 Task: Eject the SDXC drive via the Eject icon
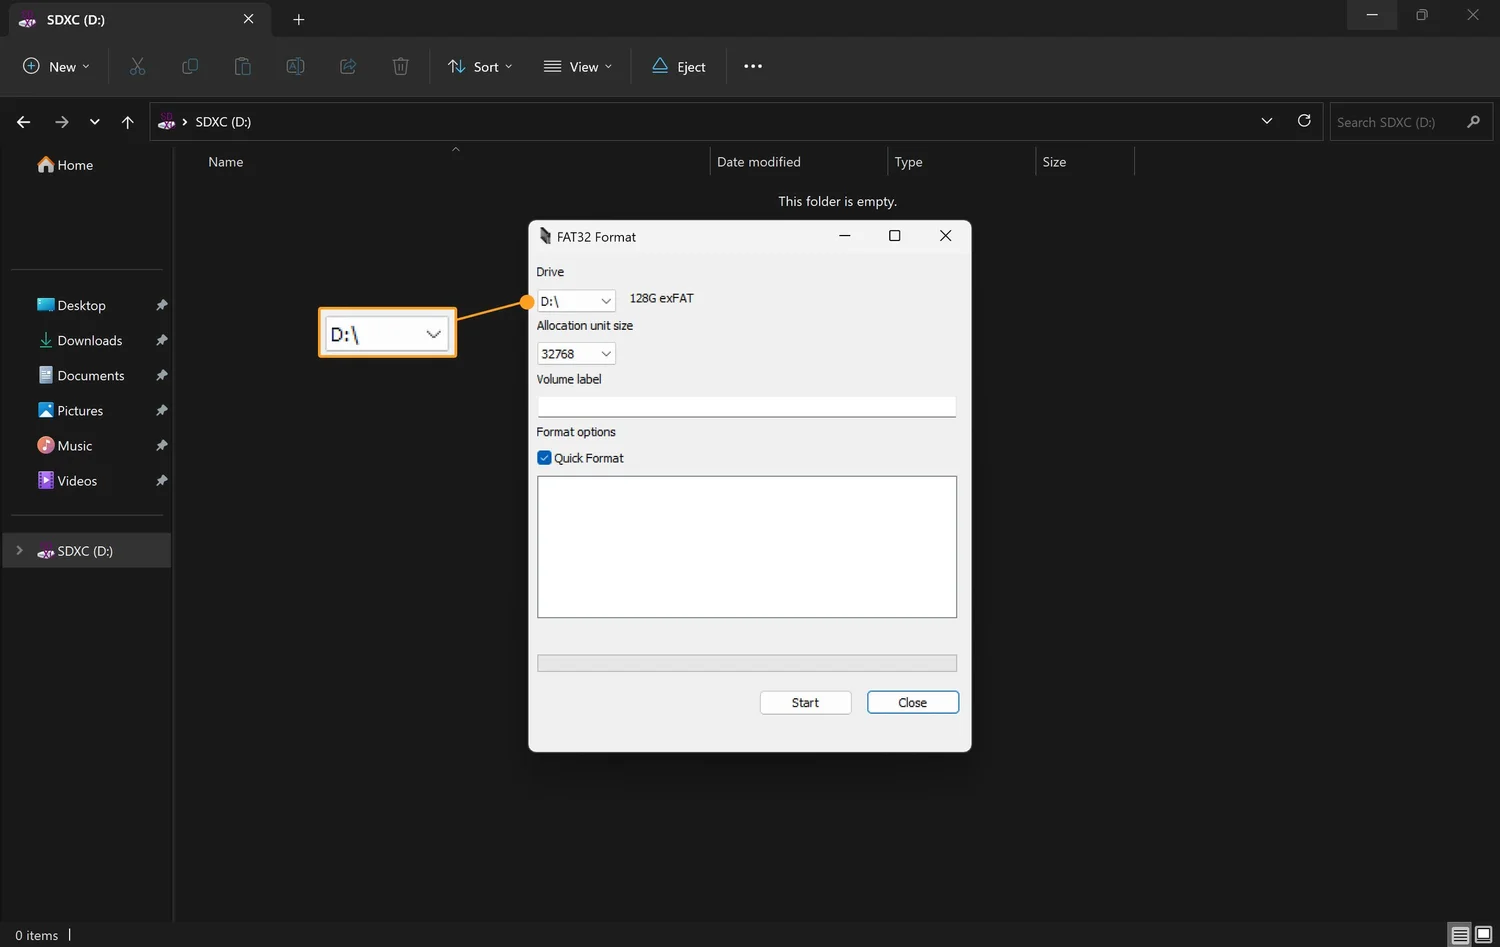pos(678,66)
